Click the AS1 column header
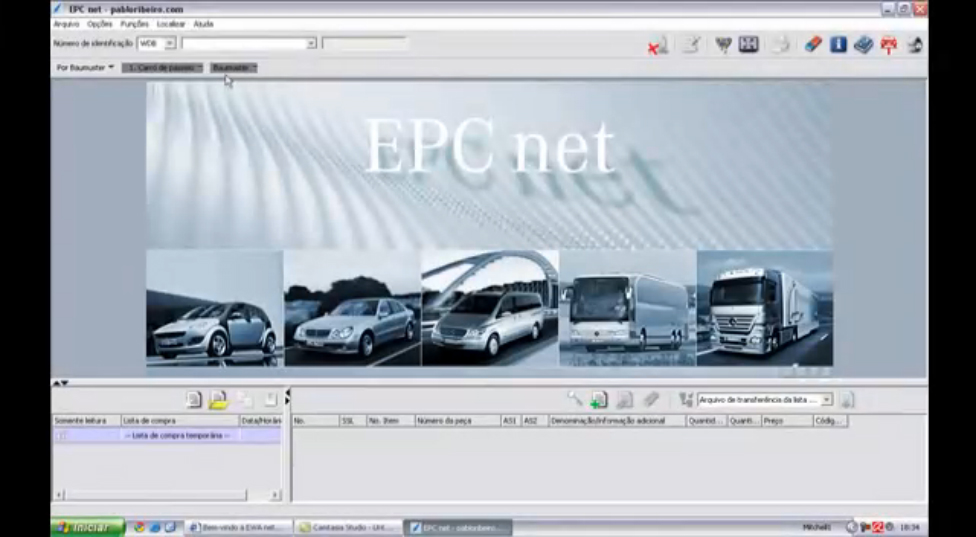Image resolution: width=976 pixels, height=537 pixels. point(510,421)
